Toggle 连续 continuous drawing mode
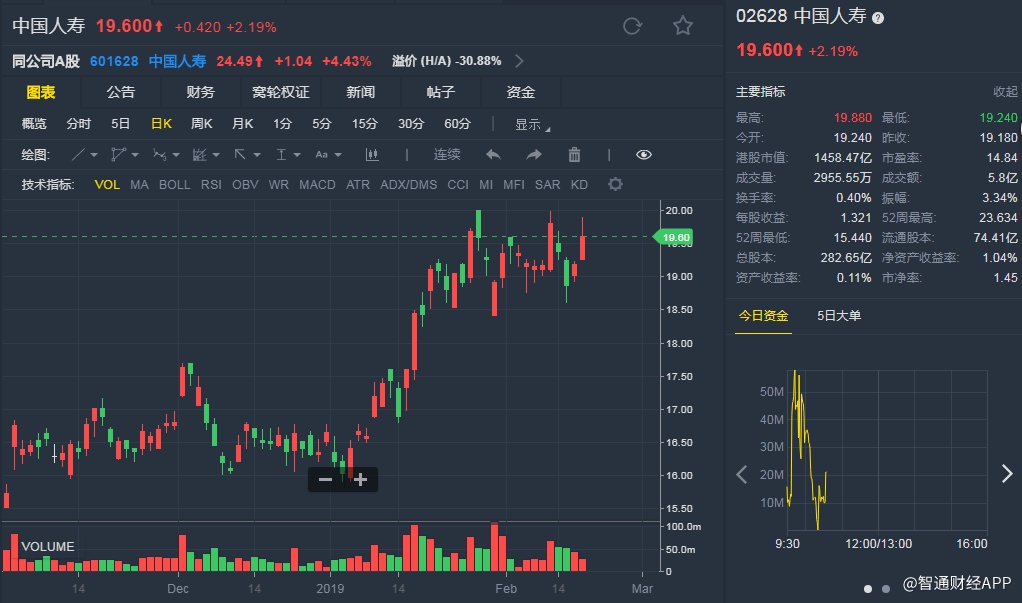Image resolution: width=1022 pixels, height=603 pixels. coord(447,154)
